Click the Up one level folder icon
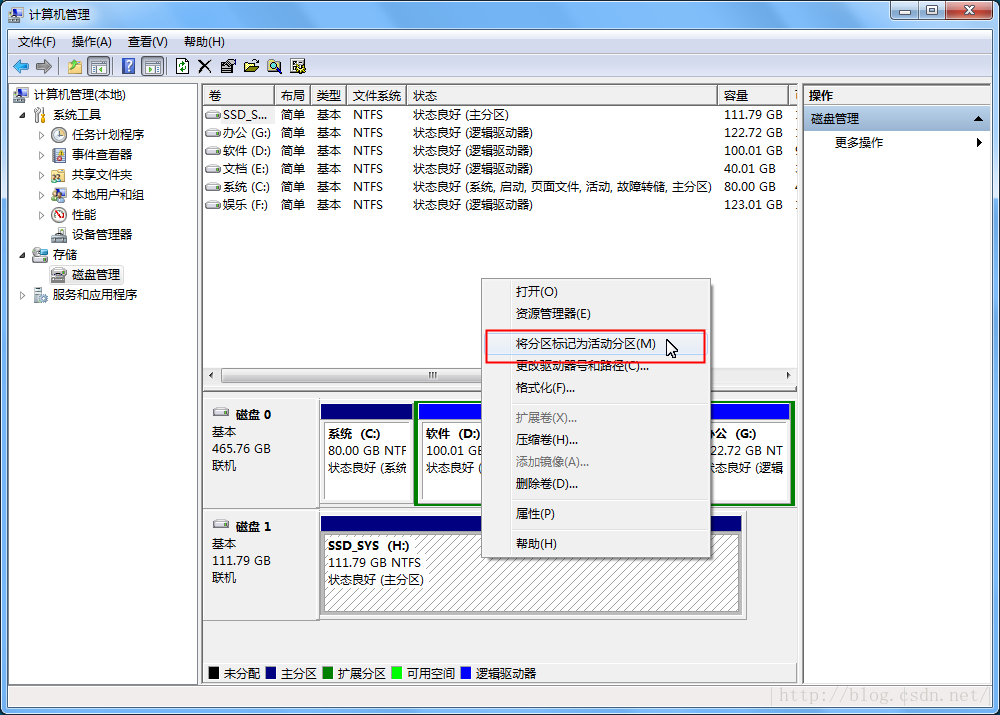Image resolution: width=1000 pixels, height=715 pixels. click(75, 66)
